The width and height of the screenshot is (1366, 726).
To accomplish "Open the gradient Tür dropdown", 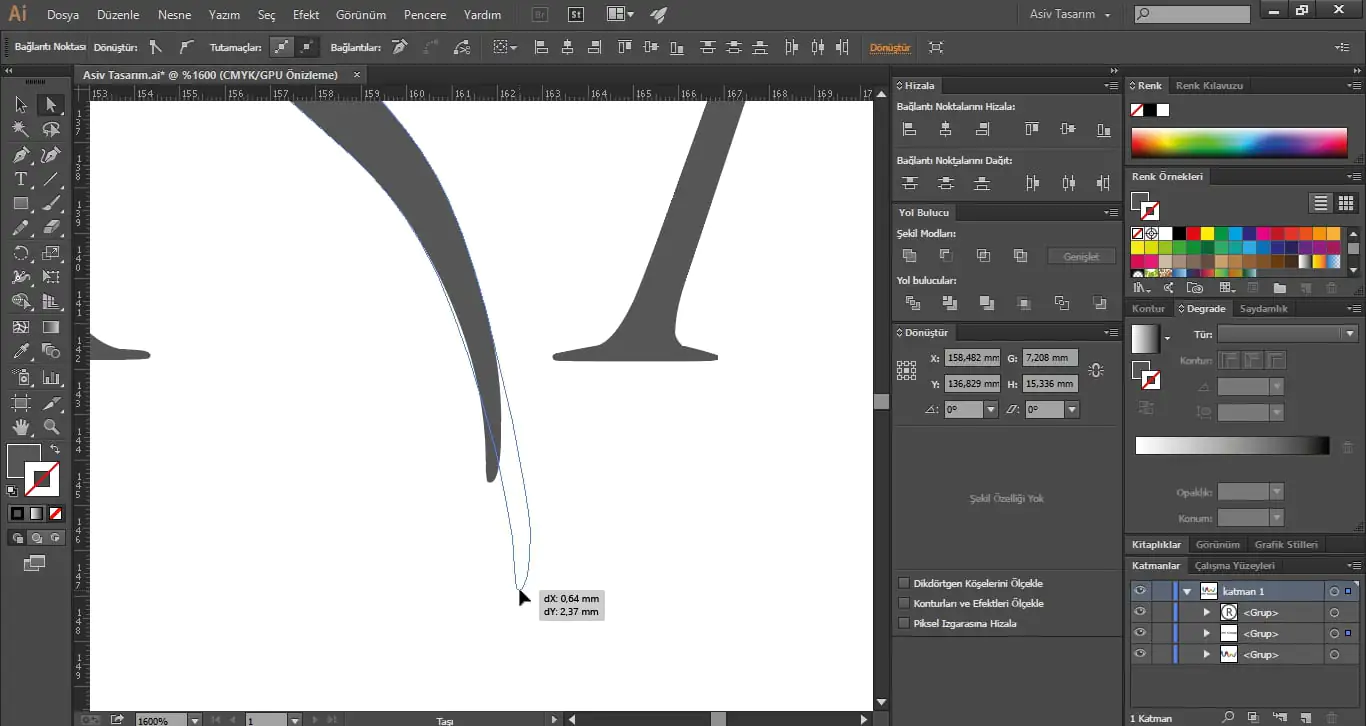I will point(1287,334).
